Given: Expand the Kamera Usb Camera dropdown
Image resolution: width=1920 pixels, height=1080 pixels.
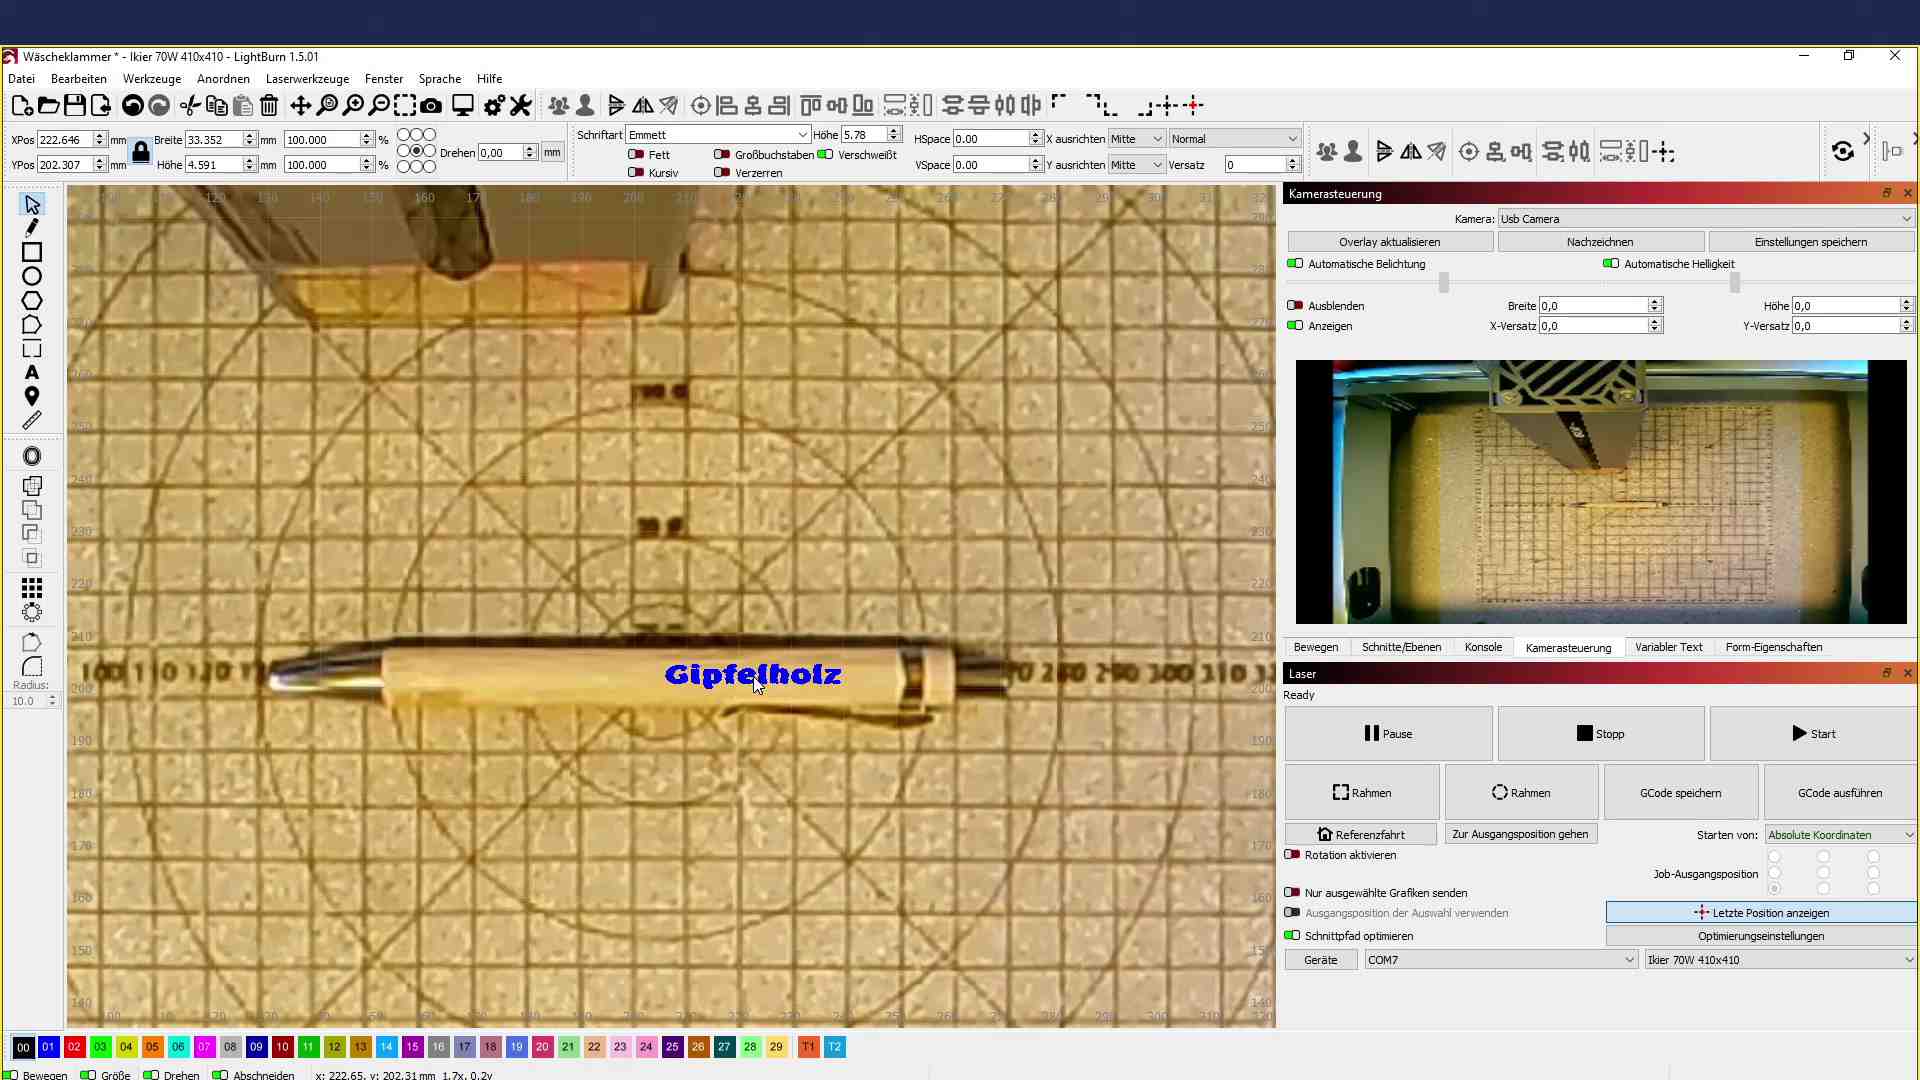Looking at the screenshot, I should (1705, 219).
